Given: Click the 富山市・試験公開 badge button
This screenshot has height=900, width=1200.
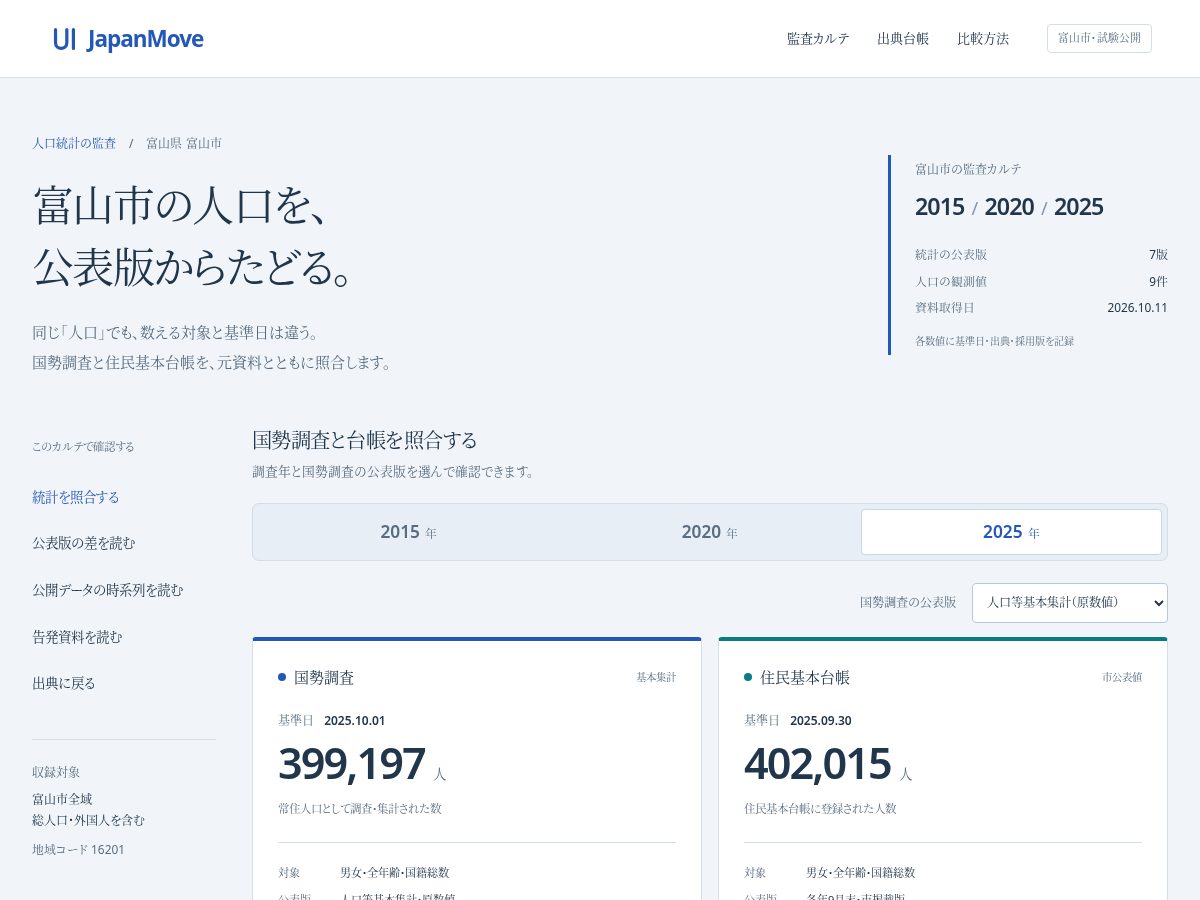Looking at the screenshot, I should click(1099, 38).
